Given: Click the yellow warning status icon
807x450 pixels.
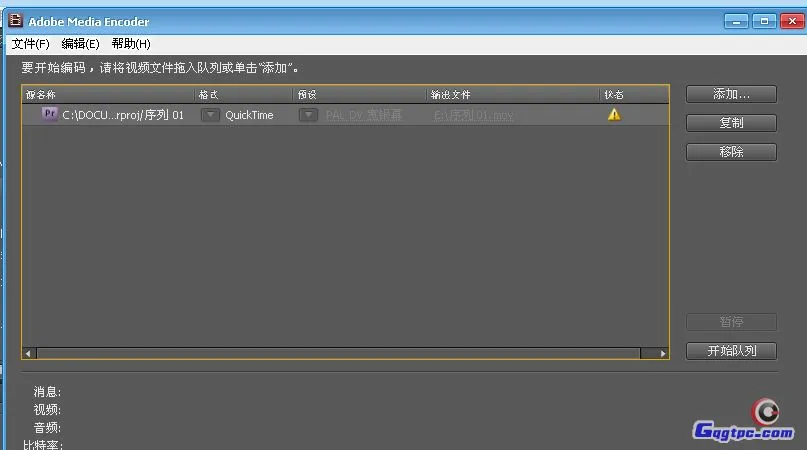Looking at the screenshot, I should [614, 114].
